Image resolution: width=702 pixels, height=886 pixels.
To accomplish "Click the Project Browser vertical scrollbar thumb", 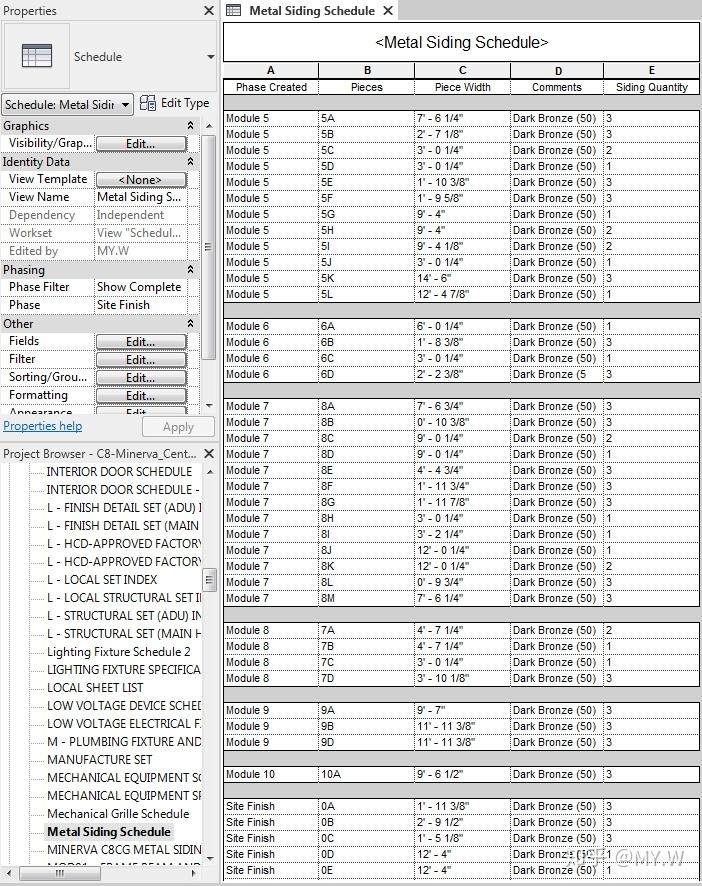I will pyautogui.click(x=209, y=579).
